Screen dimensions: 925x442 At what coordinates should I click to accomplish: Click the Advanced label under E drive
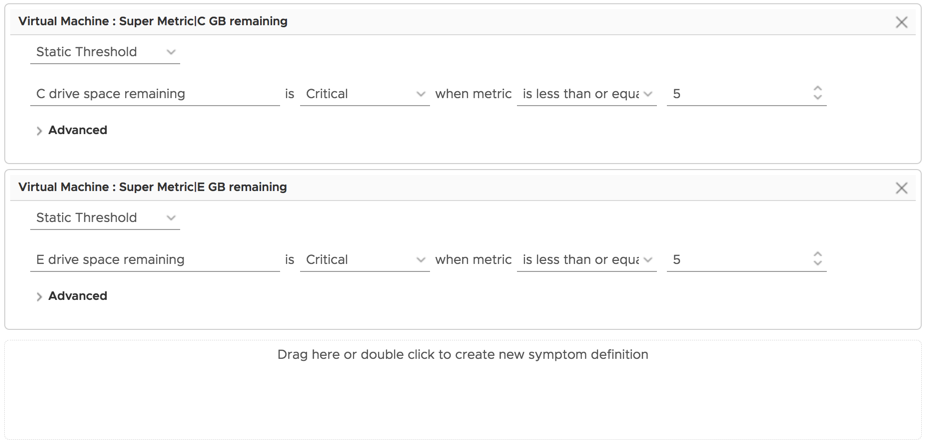78,296
